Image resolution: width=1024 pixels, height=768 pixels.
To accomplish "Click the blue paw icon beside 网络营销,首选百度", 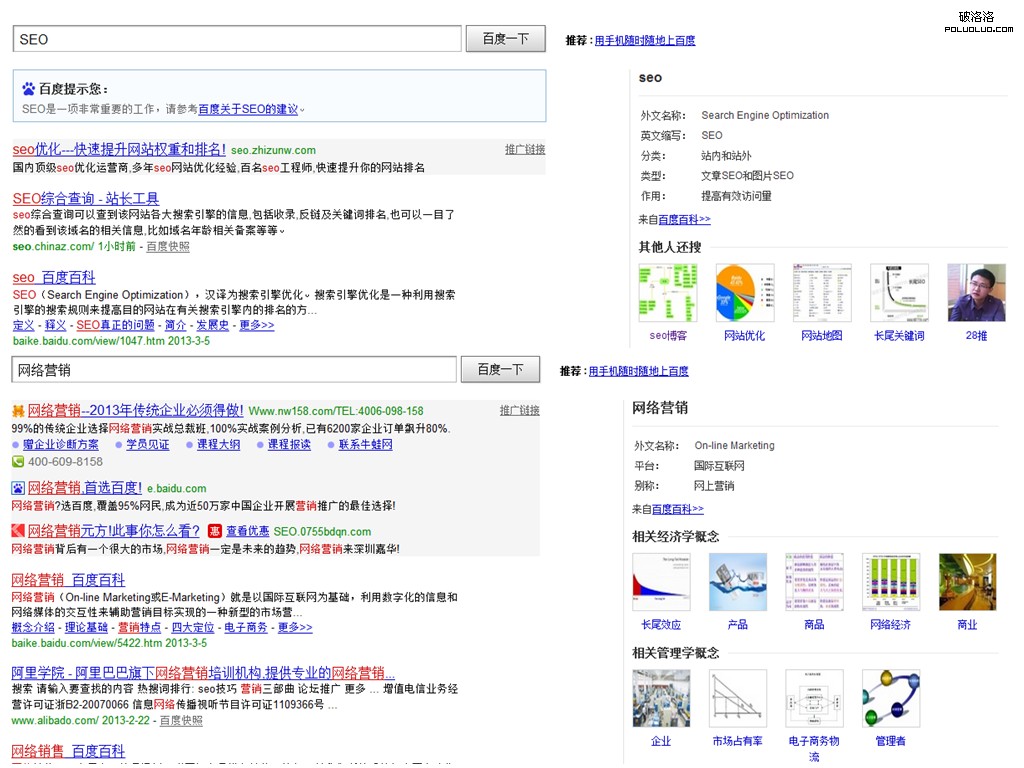I will pyautogui.click(x=18, y=488).
